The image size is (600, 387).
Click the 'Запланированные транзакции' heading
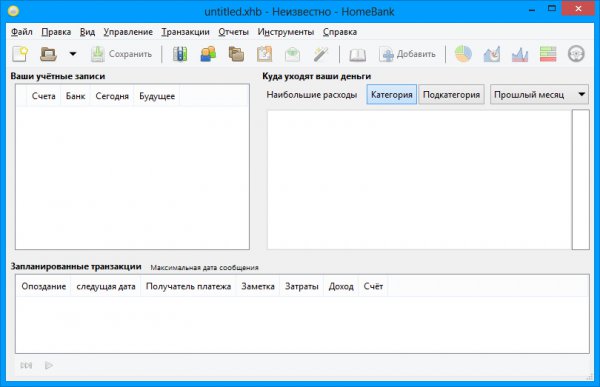coord(76,266)
